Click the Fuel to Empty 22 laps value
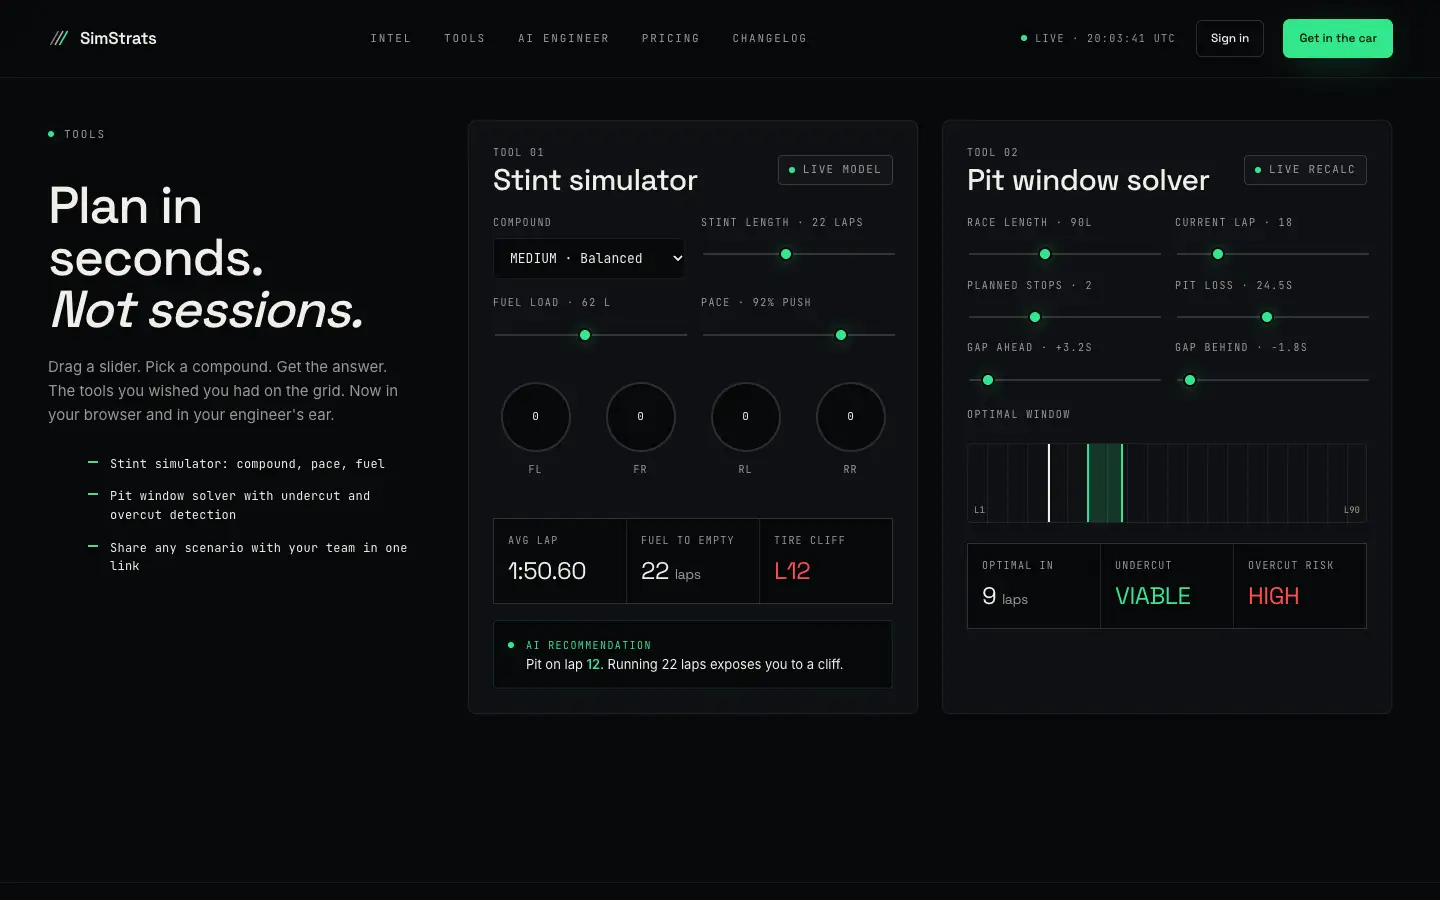This screenshot has height=900, width=1440. tap(671, 571)
